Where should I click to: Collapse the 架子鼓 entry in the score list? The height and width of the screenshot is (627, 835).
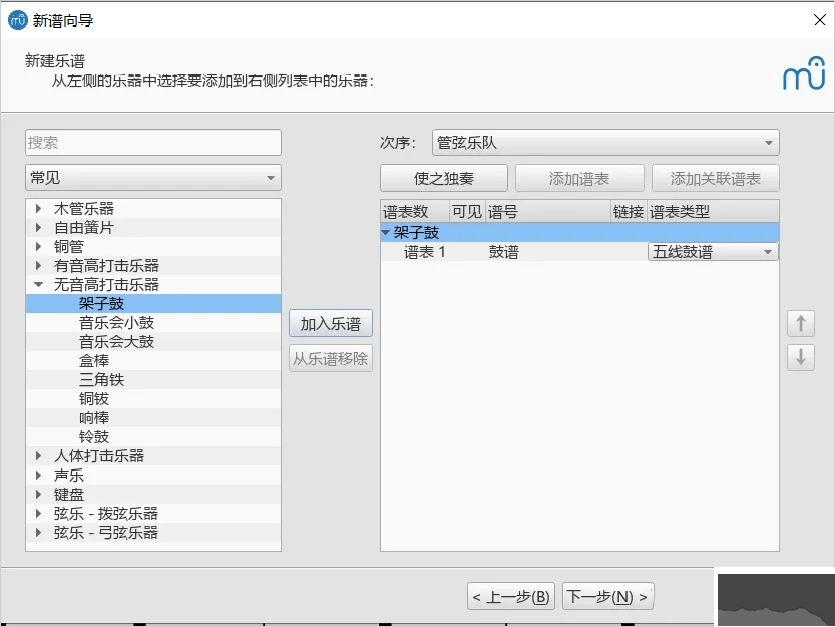coord(386,232)
